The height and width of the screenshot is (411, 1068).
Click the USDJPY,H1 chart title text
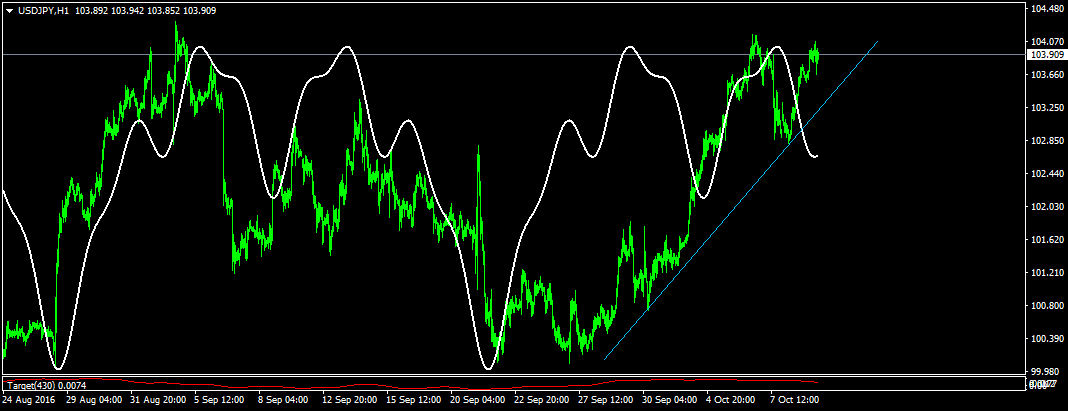pyautogui.click(x=42, y=10)
